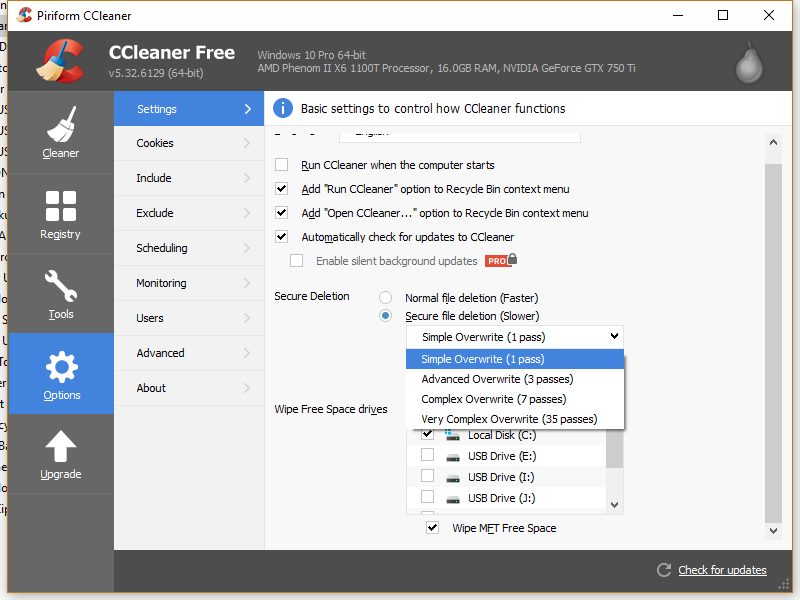The height and width of the screenshot is (600, 800).
Task: Click the drive list scrollbar thumb
Action: [615, 448]
